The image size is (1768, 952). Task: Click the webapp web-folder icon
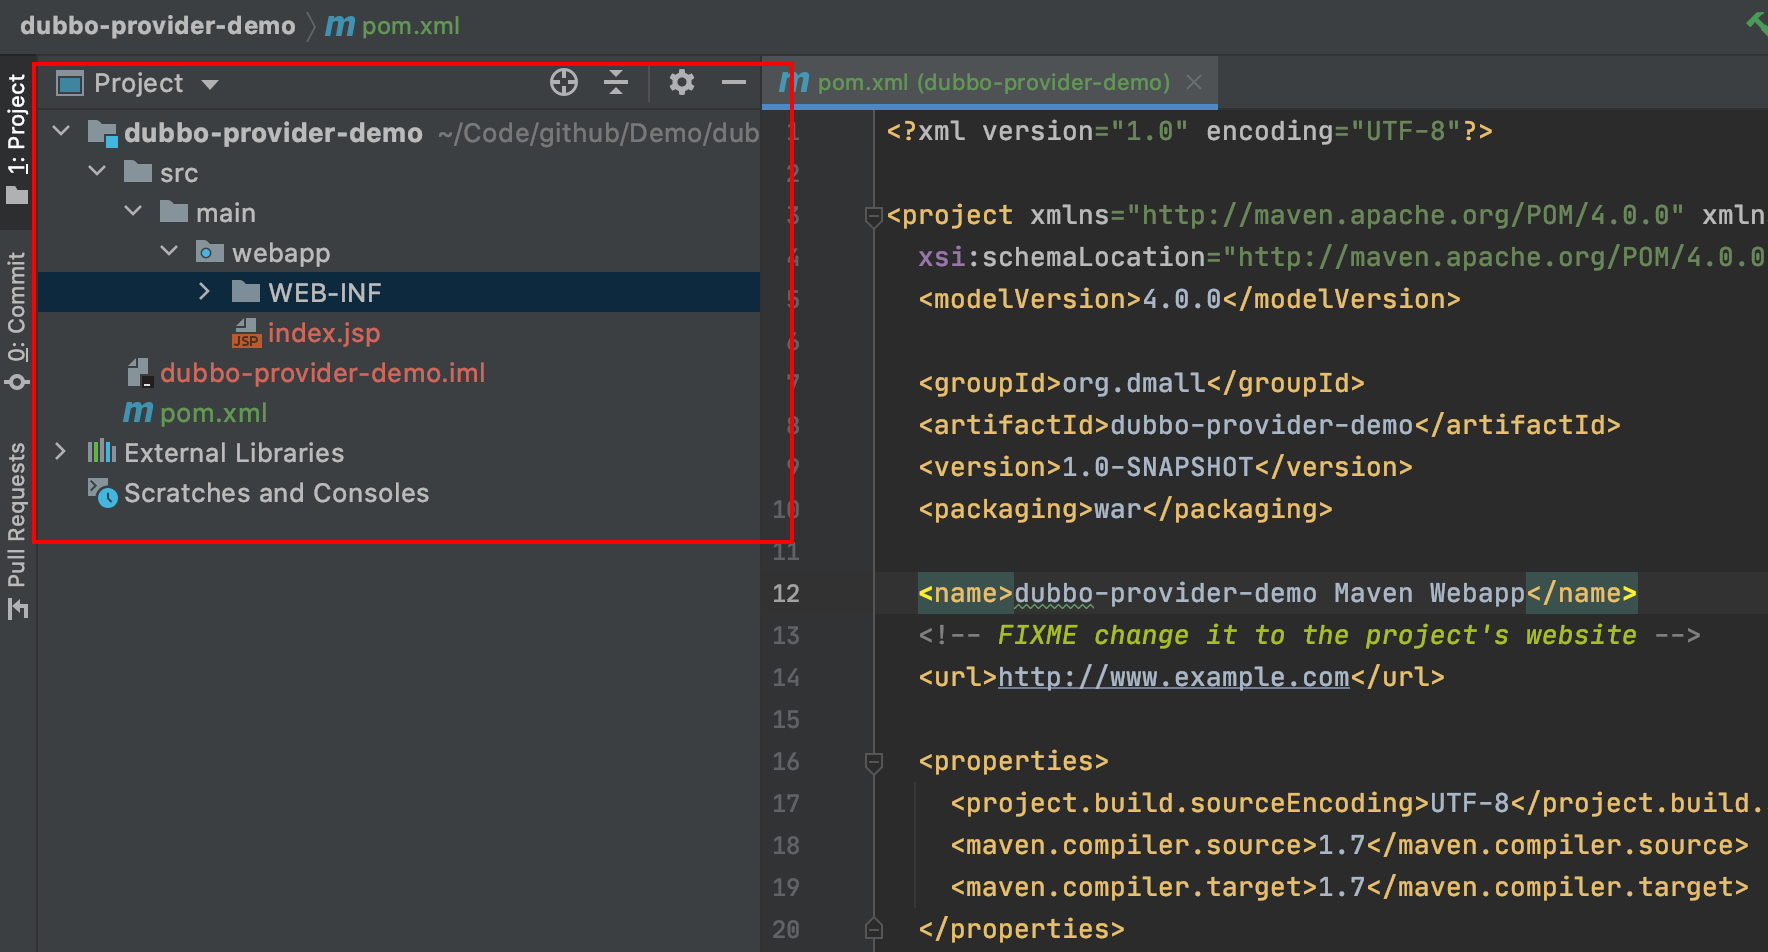[210, 251]
